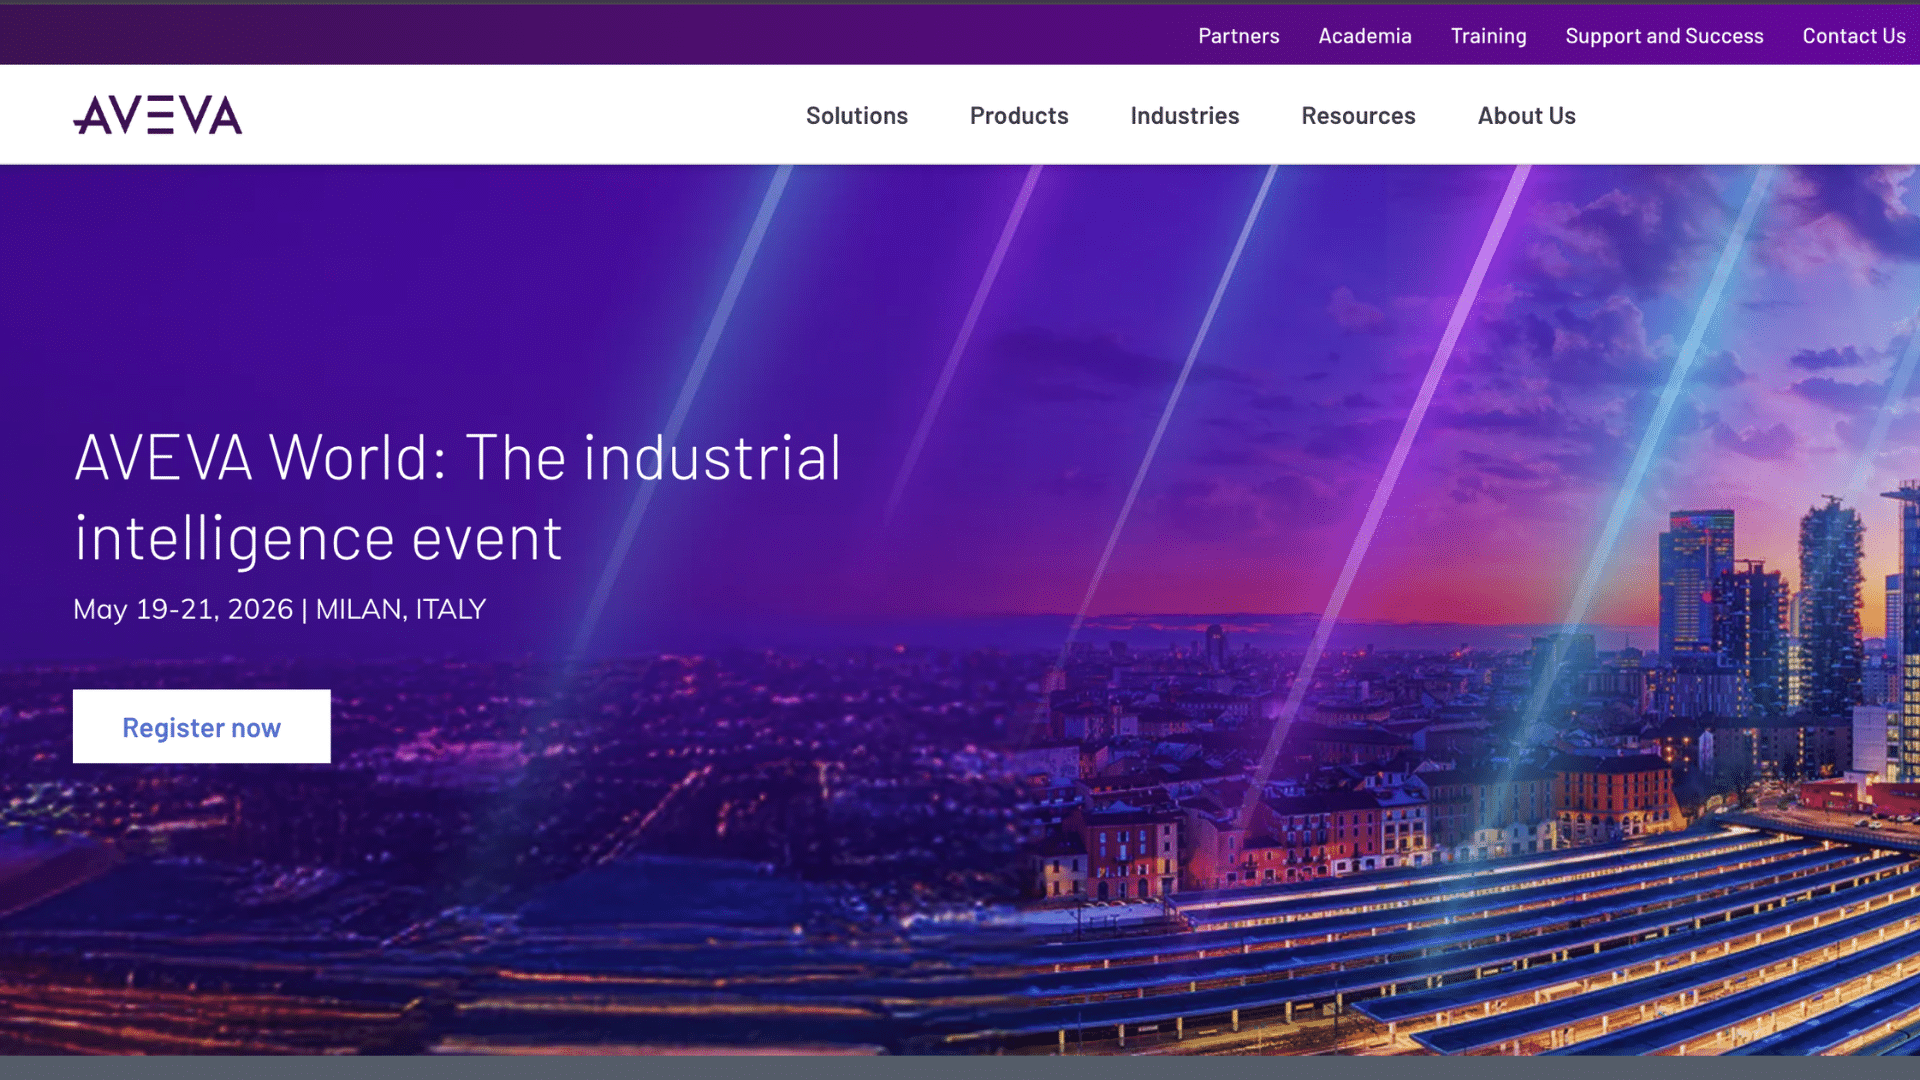This screenshot has height=1080, width=1920.
Task: Go to the Partners link
Action: click(1239, 36)
